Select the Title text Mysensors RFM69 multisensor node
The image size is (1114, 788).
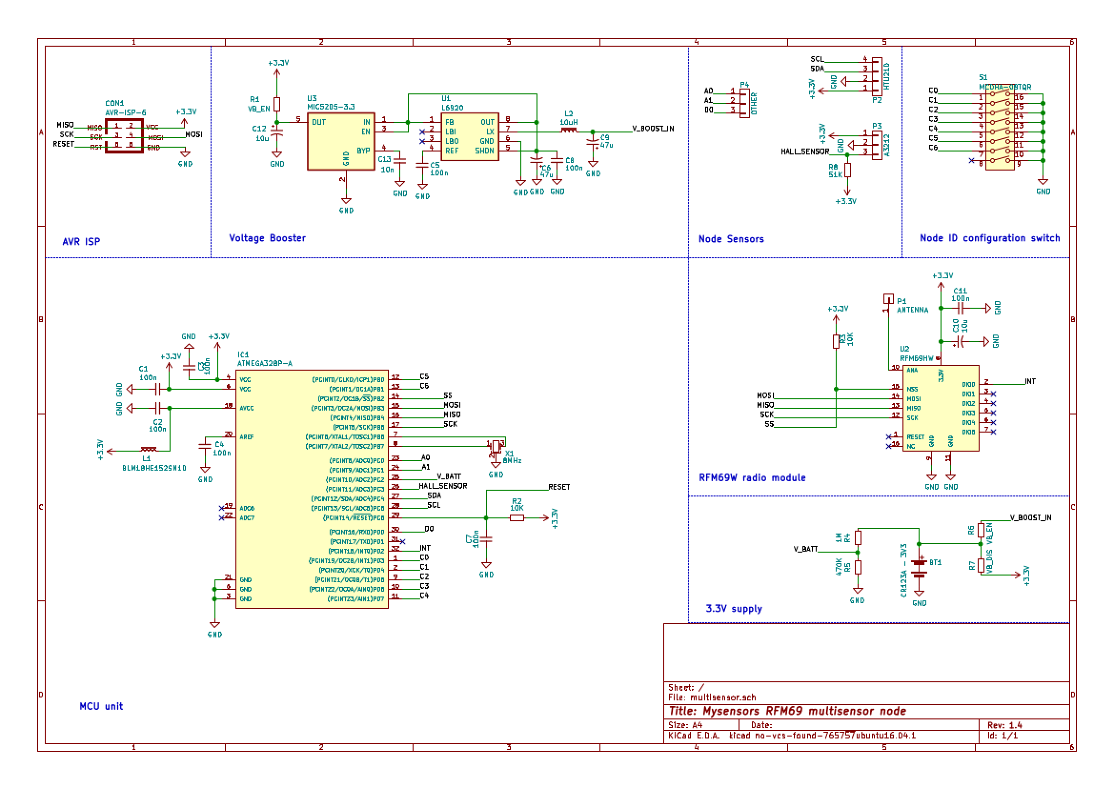point(790,710)
